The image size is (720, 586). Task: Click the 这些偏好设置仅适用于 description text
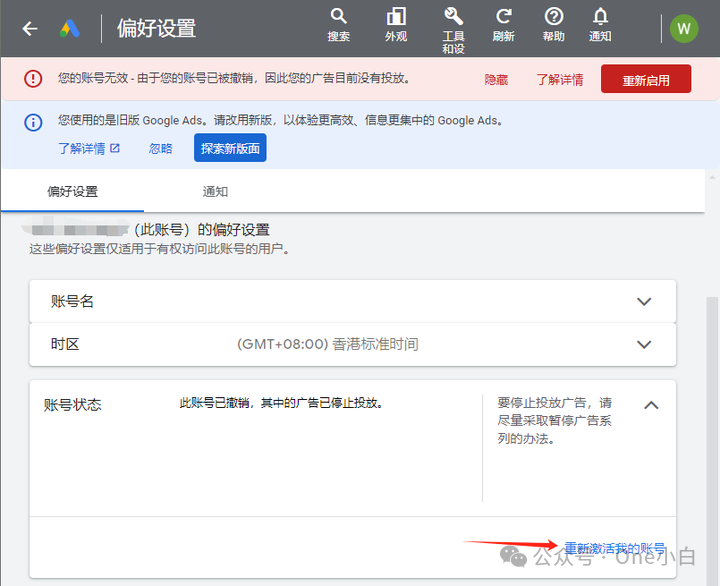tap(159, 249)
